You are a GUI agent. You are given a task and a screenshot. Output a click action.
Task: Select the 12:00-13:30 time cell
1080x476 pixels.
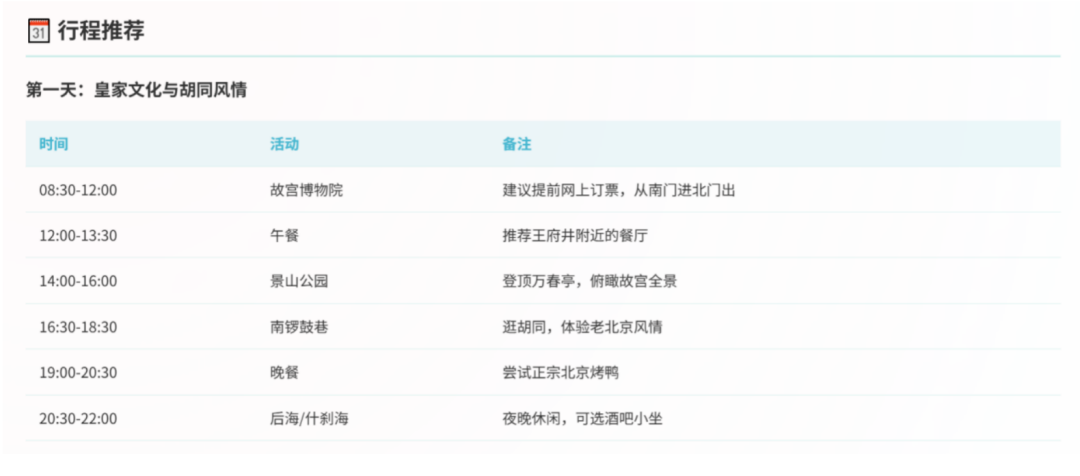click(x=78, y=236)
